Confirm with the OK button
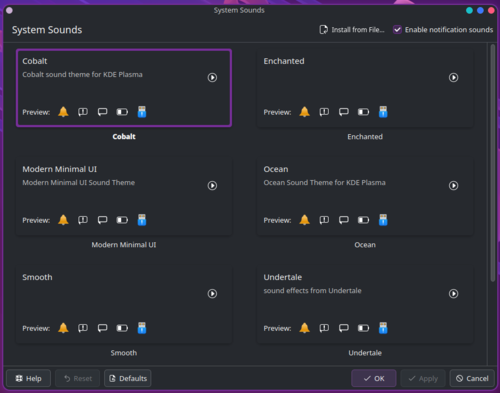This screenshot has width=500, height=393. (374, 378)
